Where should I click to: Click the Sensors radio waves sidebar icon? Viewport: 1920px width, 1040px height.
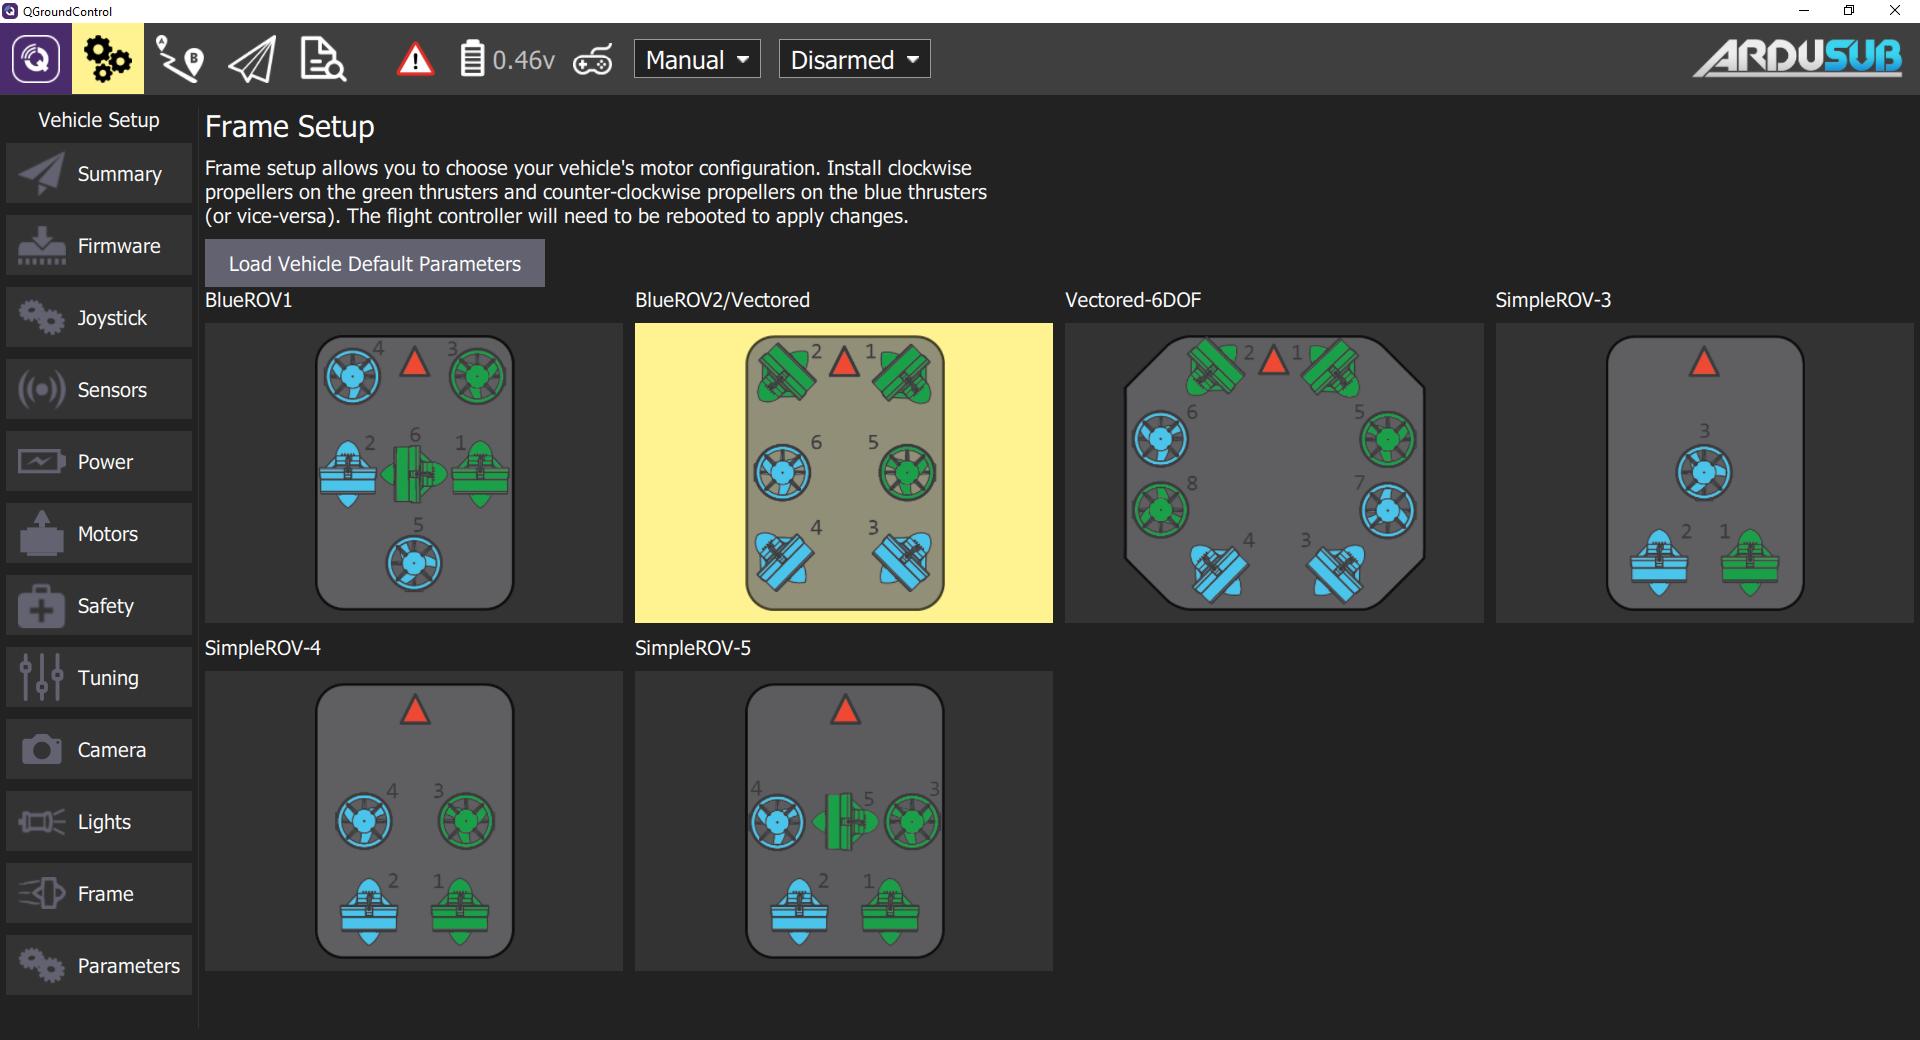(42, 389)
